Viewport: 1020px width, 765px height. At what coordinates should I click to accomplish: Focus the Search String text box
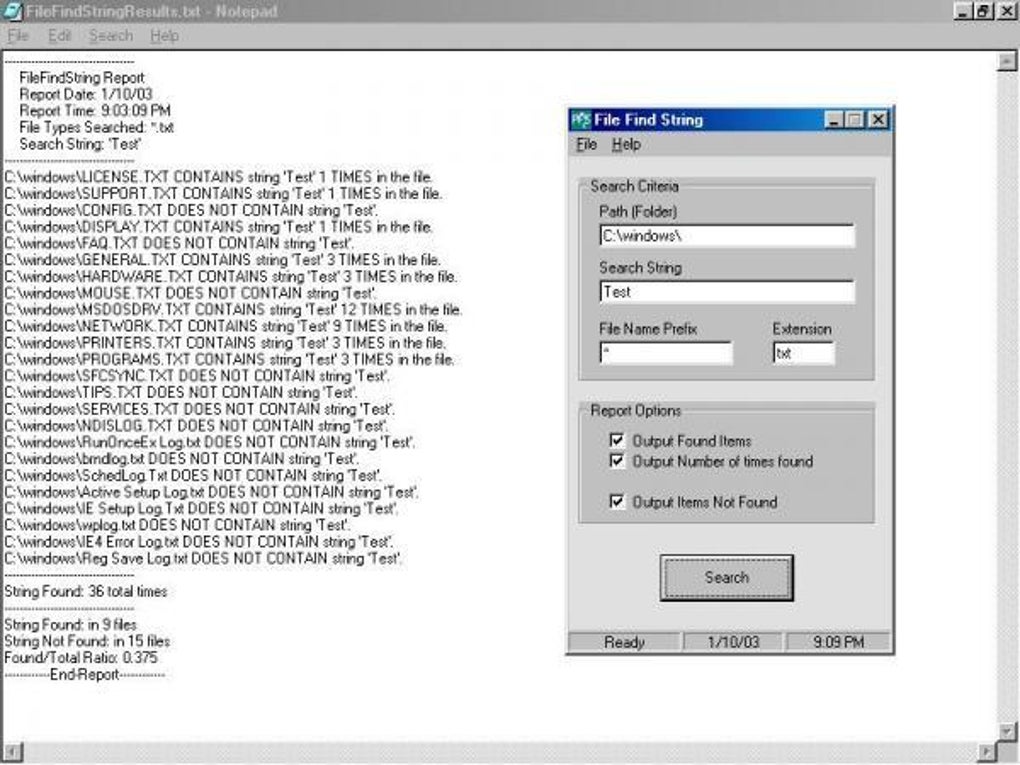(x=727, y=291)
